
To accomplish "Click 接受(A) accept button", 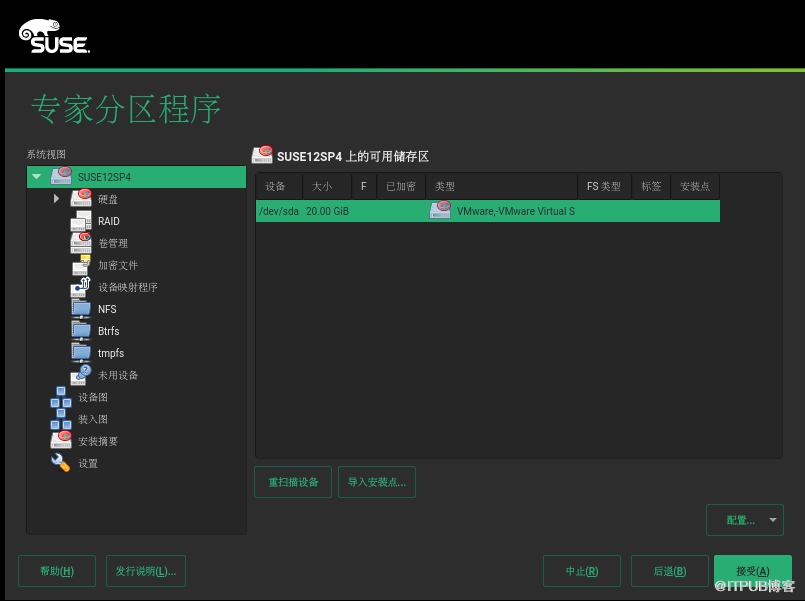I will pos(753,571).
